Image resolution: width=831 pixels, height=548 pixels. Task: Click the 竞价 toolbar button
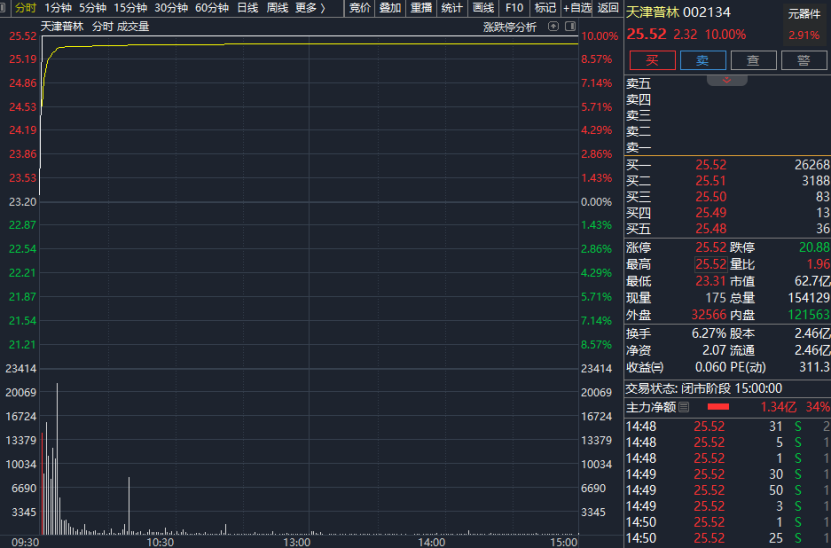pyautogui.click(x=360, y=8)
